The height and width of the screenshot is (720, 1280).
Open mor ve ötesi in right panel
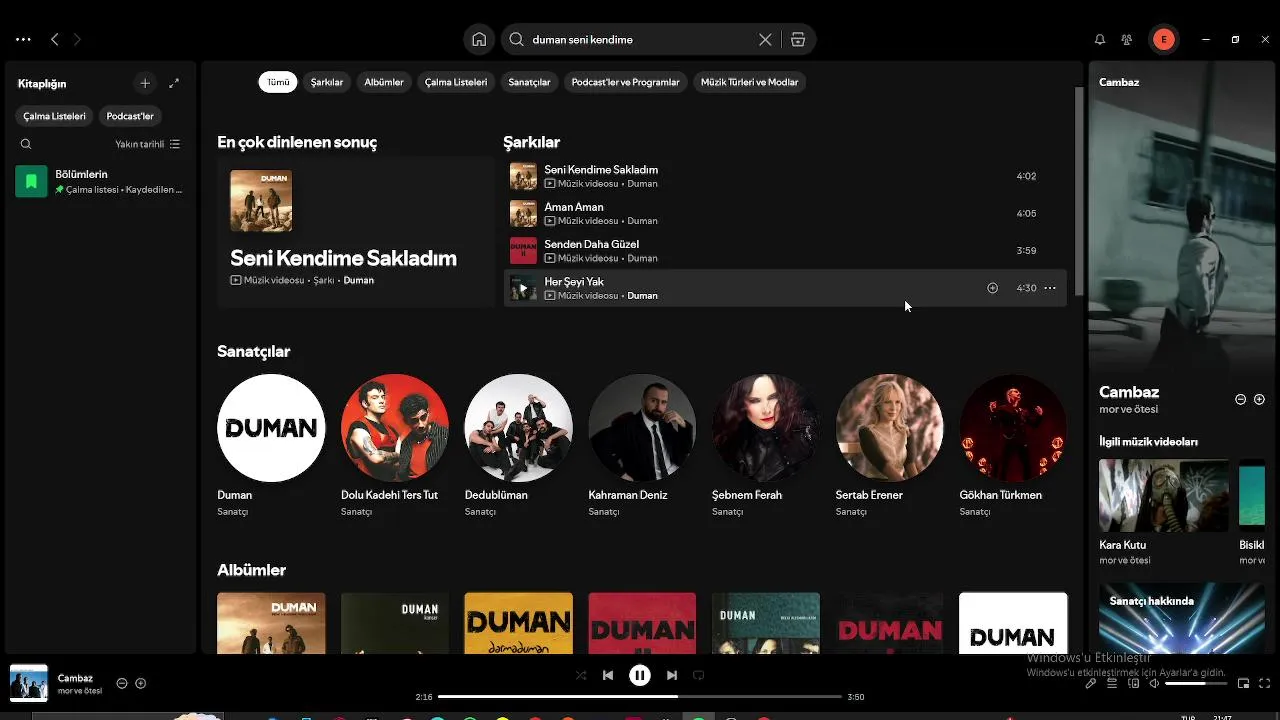point(1128,410)
